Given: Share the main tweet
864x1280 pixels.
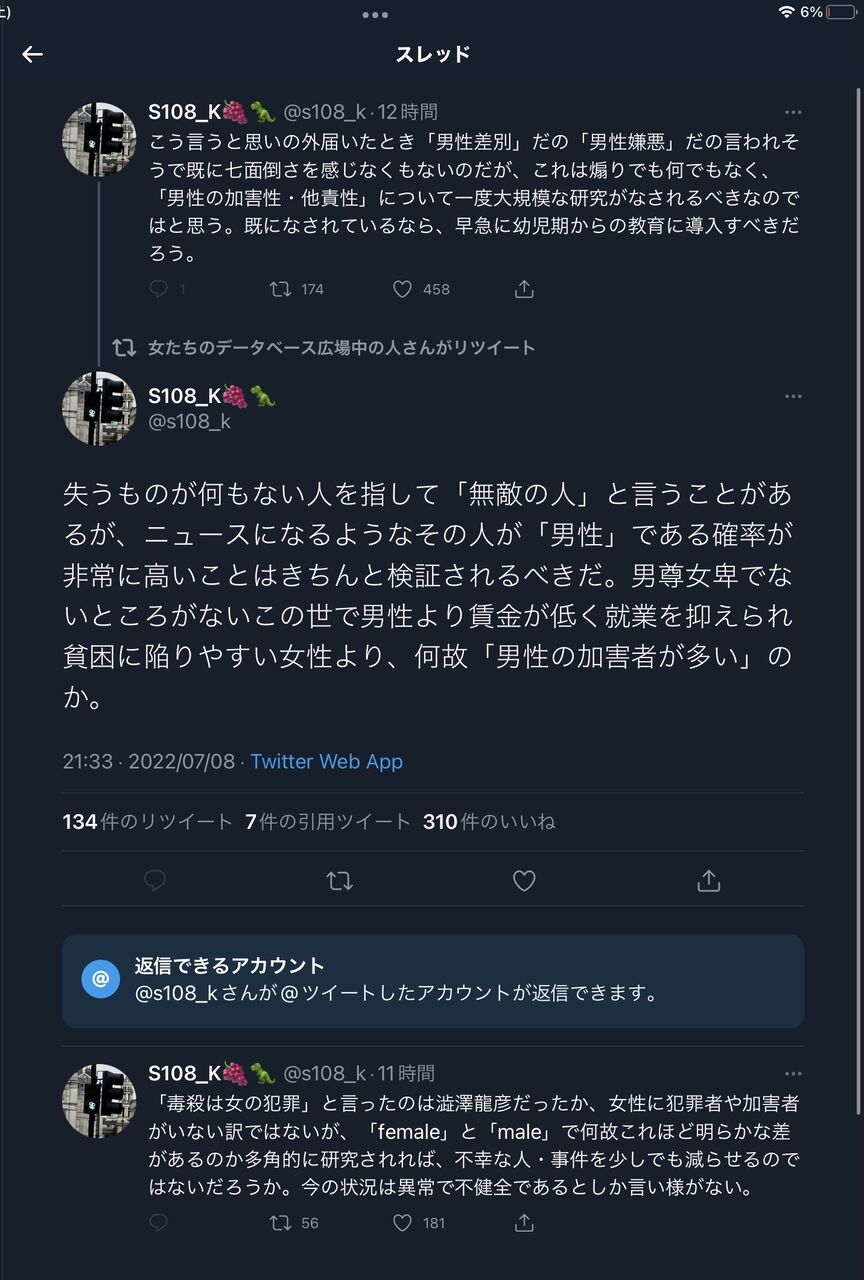Looking at the screenshot, I should (x=708, y=881).
